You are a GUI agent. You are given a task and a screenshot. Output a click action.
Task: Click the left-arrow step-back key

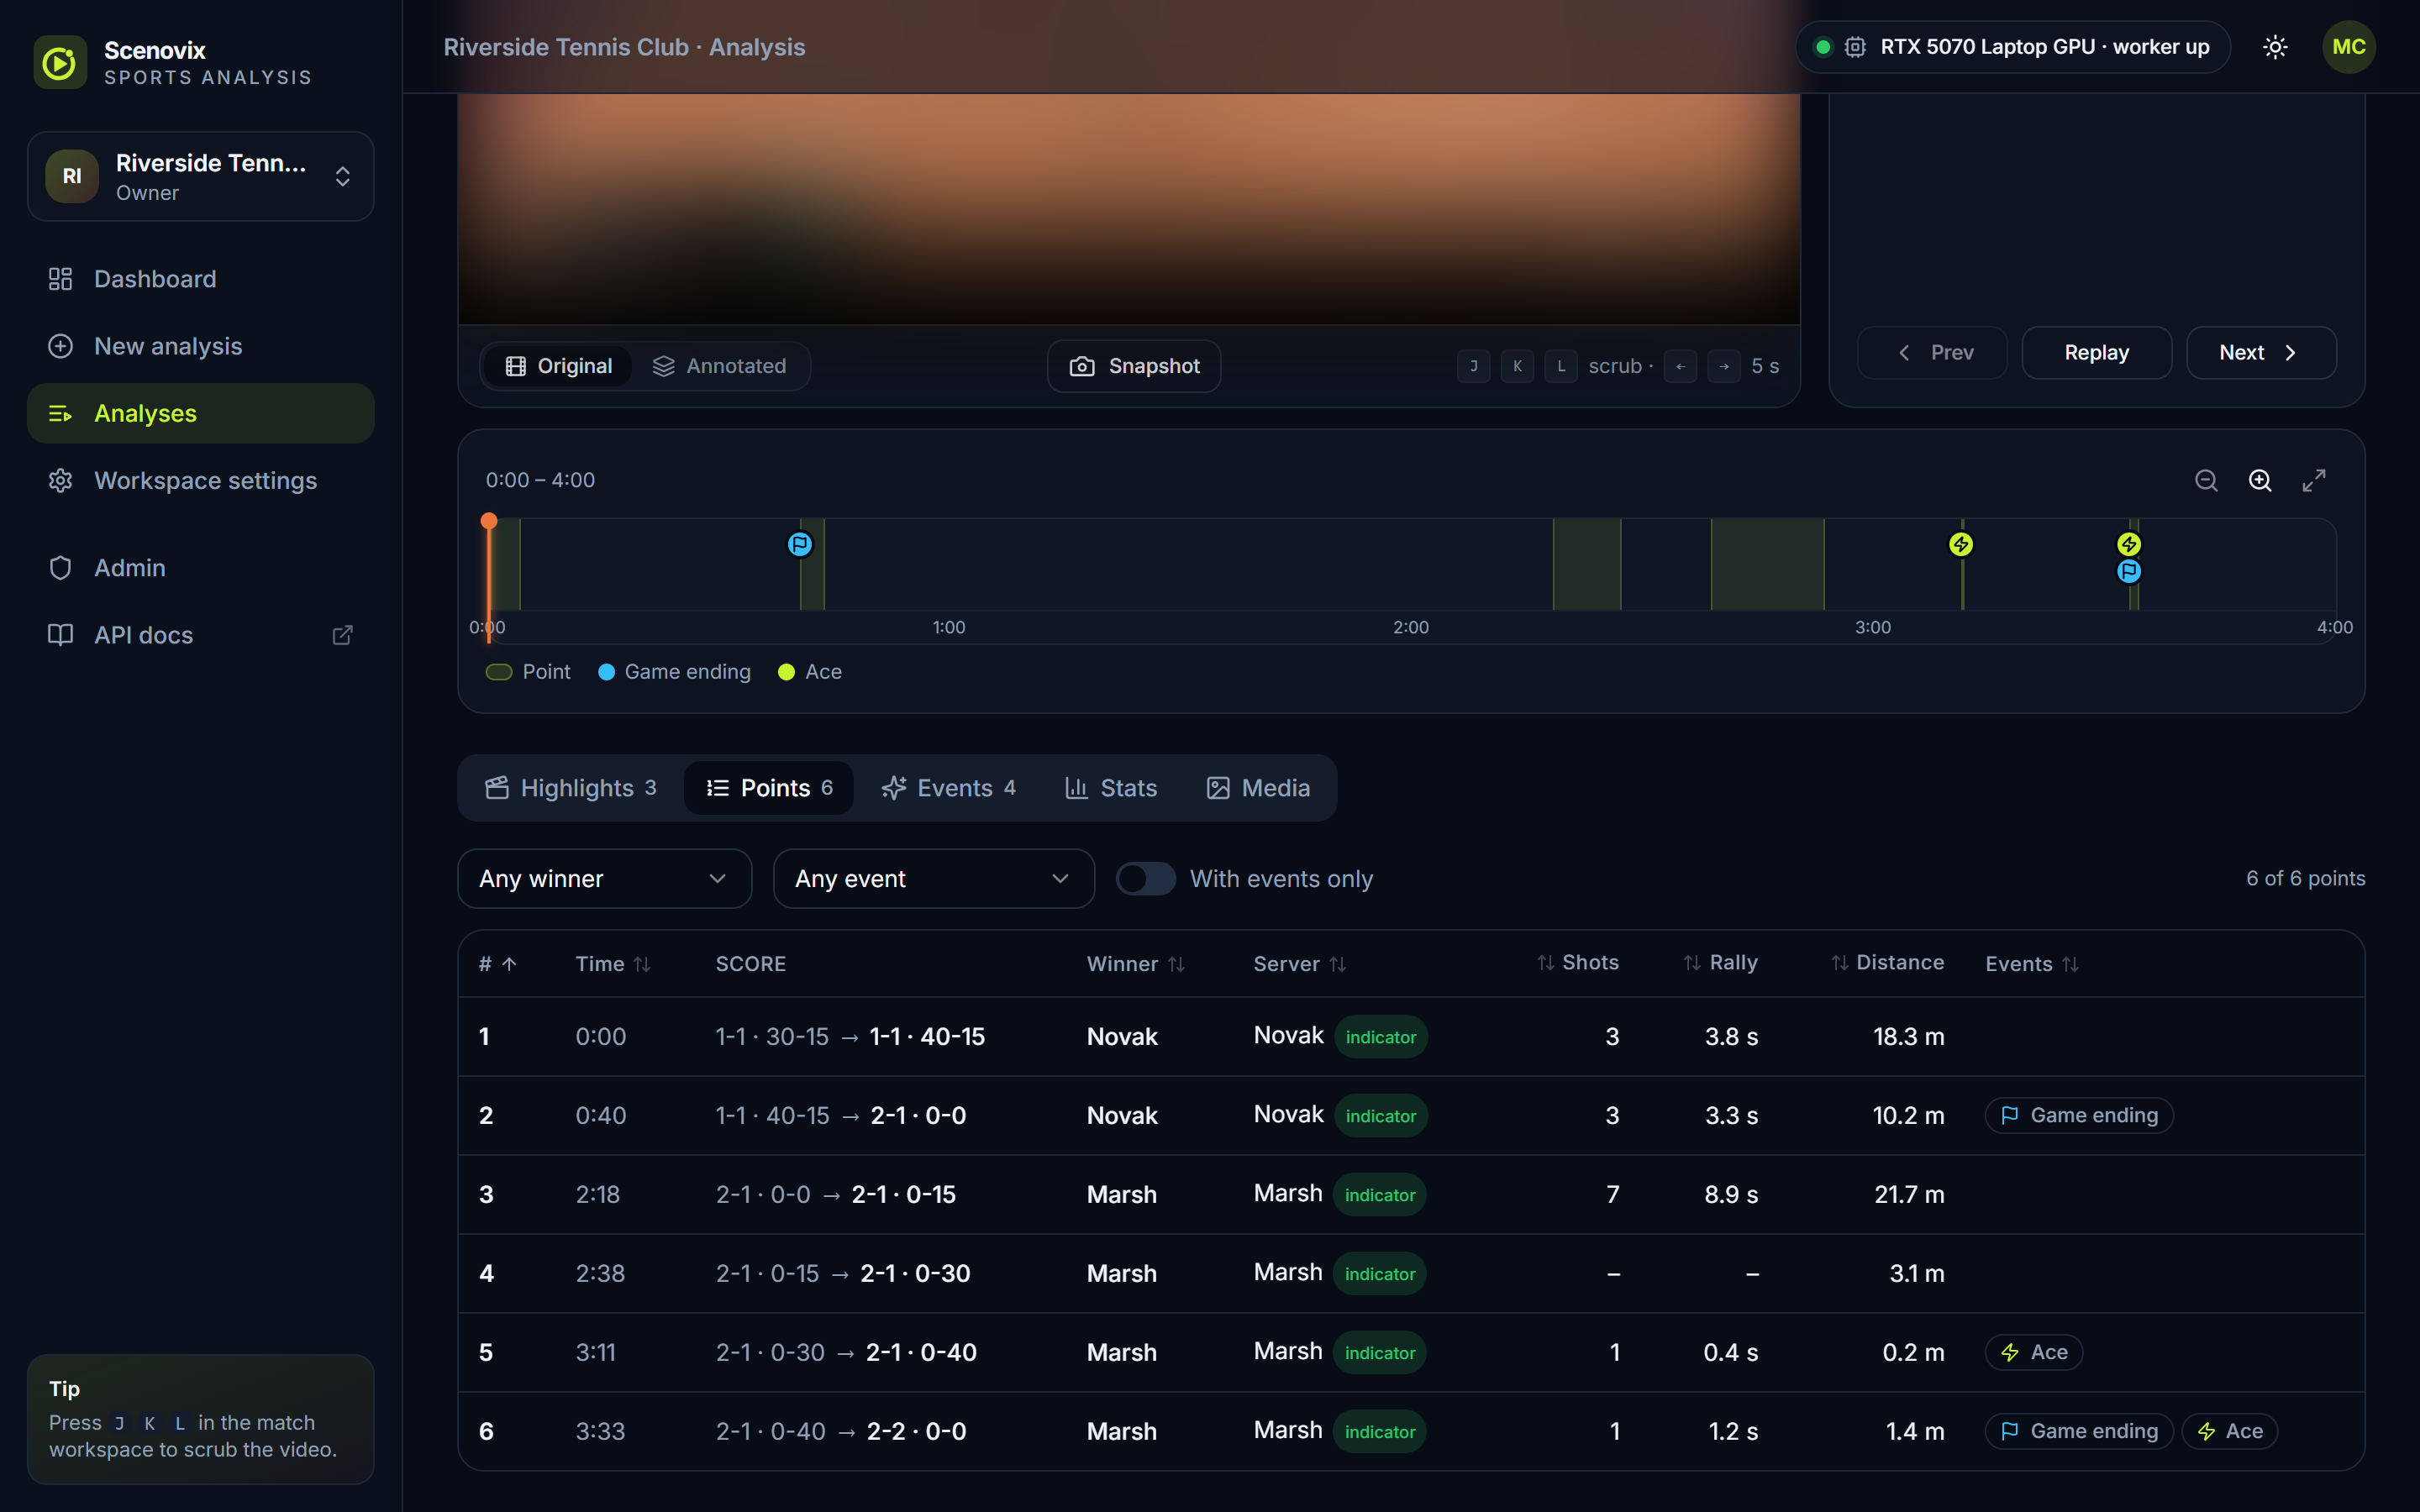pos(1680,366)
